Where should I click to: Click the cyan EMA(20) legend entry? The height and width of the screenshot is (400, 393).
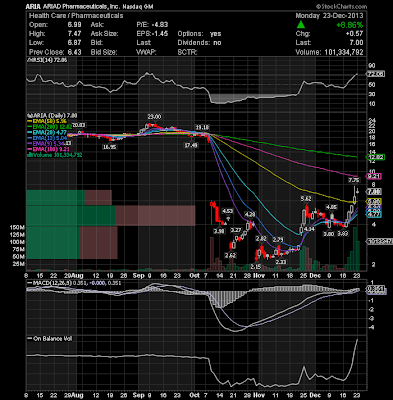pos(46,131)
